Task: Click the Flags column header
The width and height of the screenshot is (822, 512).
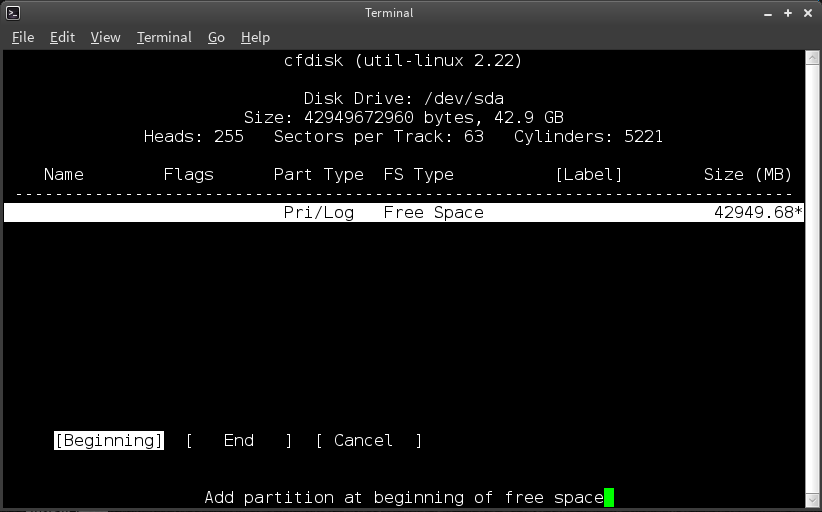Action: point(189,175)
